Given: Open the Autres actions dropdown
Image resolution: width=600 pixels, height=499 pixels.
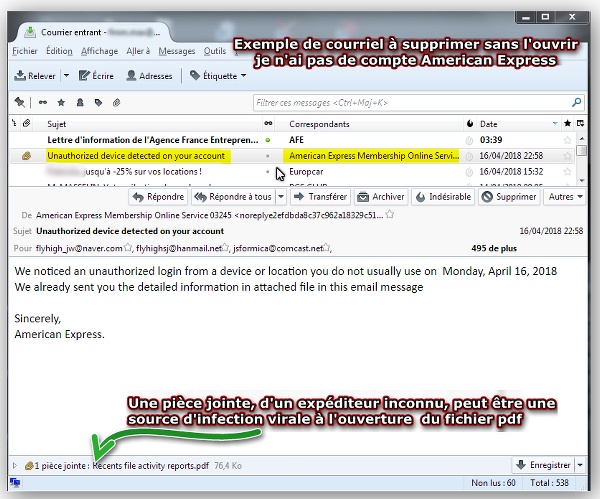Looking at the screenshot, I should 565,197.
